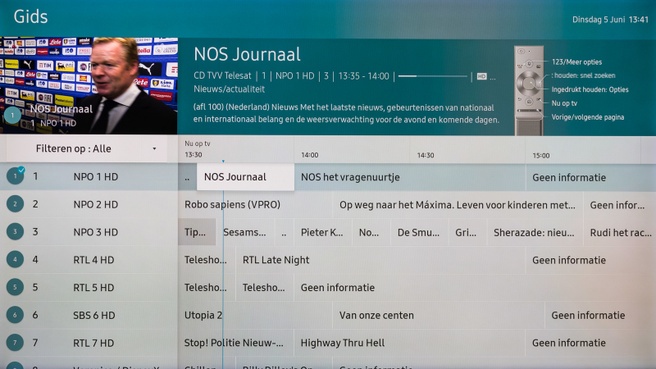The width and height of the screenshot is (656, 369).
Task: Select Tip... program on NPO 3
Action: point(197,233)
